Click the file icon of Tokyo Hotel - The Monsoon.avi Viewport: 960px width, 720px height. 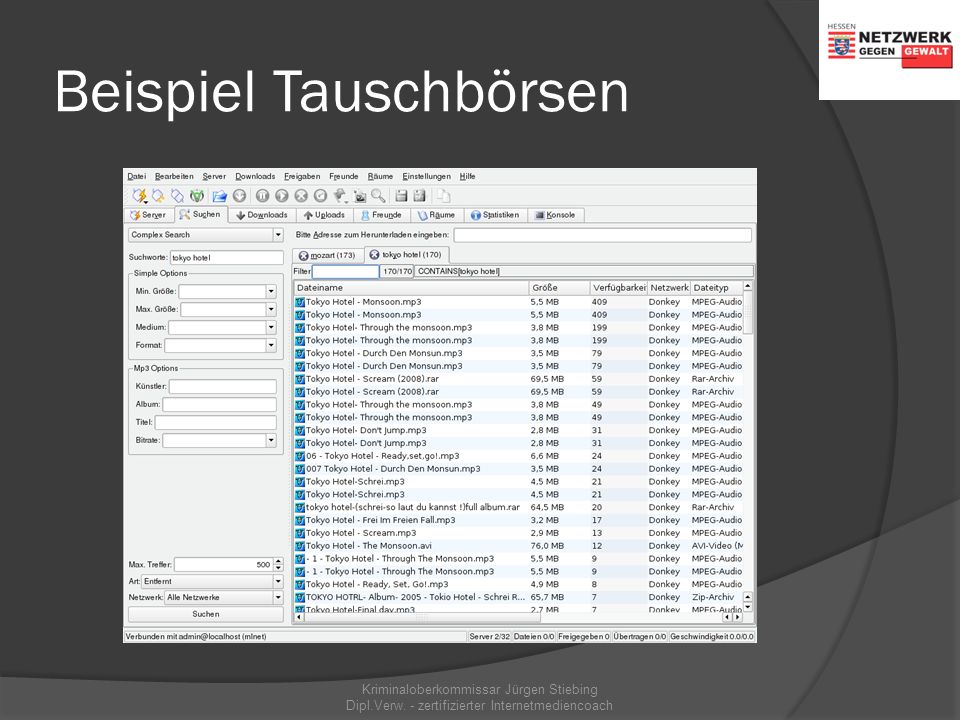click(300, 546)
